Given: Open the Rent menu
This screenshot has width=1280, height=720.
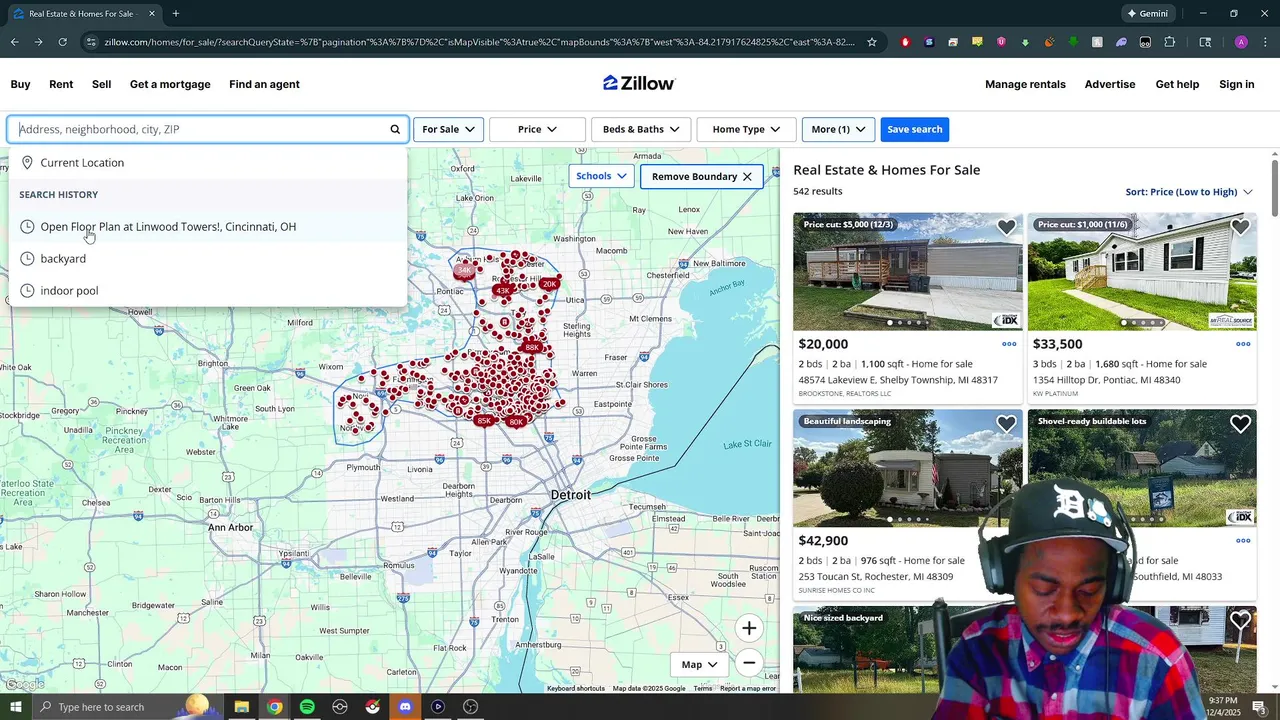Looking at the screenshot, I should click(61, 84).
